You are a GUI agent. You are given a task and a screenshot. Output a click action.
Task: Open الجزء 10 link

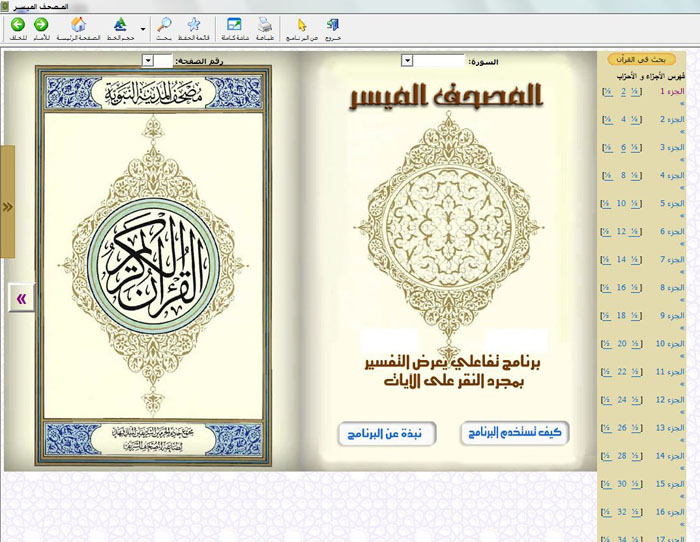coord(671,344)
